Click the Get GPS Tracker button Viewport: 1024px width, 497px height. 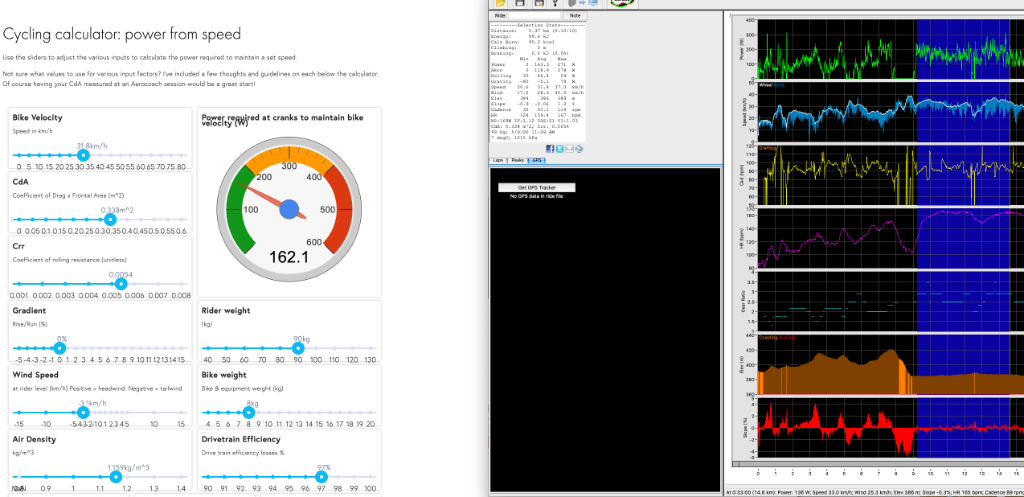click(x=537, y=187)
